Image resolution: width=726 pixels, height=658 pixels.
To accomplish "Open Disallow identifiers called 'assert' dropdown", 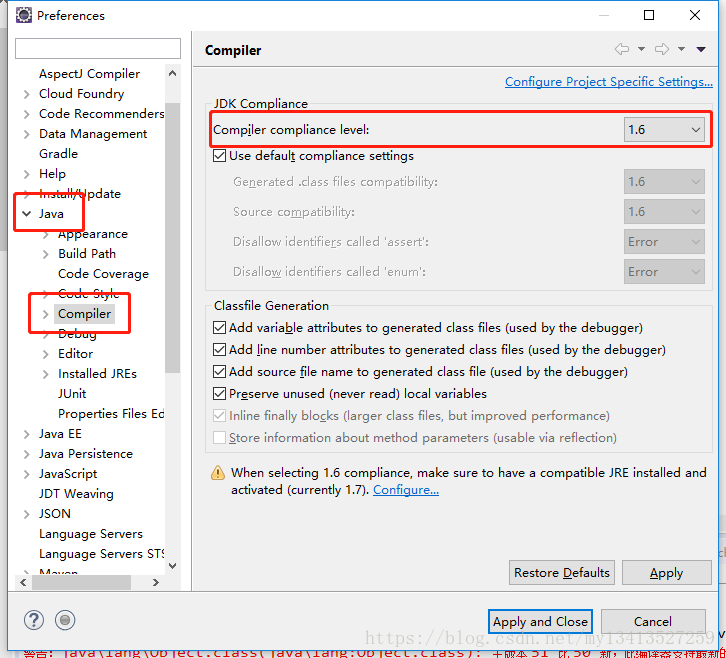I will pyautogui.click(x=664, y=242).
